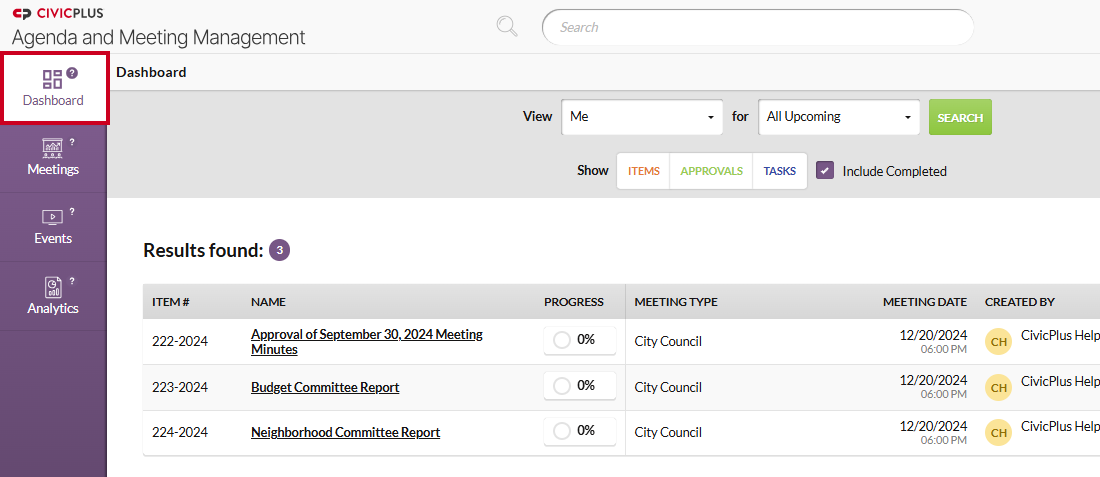Toggle the TASKS filter
The image size is (1100, 477).
pyautogui.click(x=779, y=171)
